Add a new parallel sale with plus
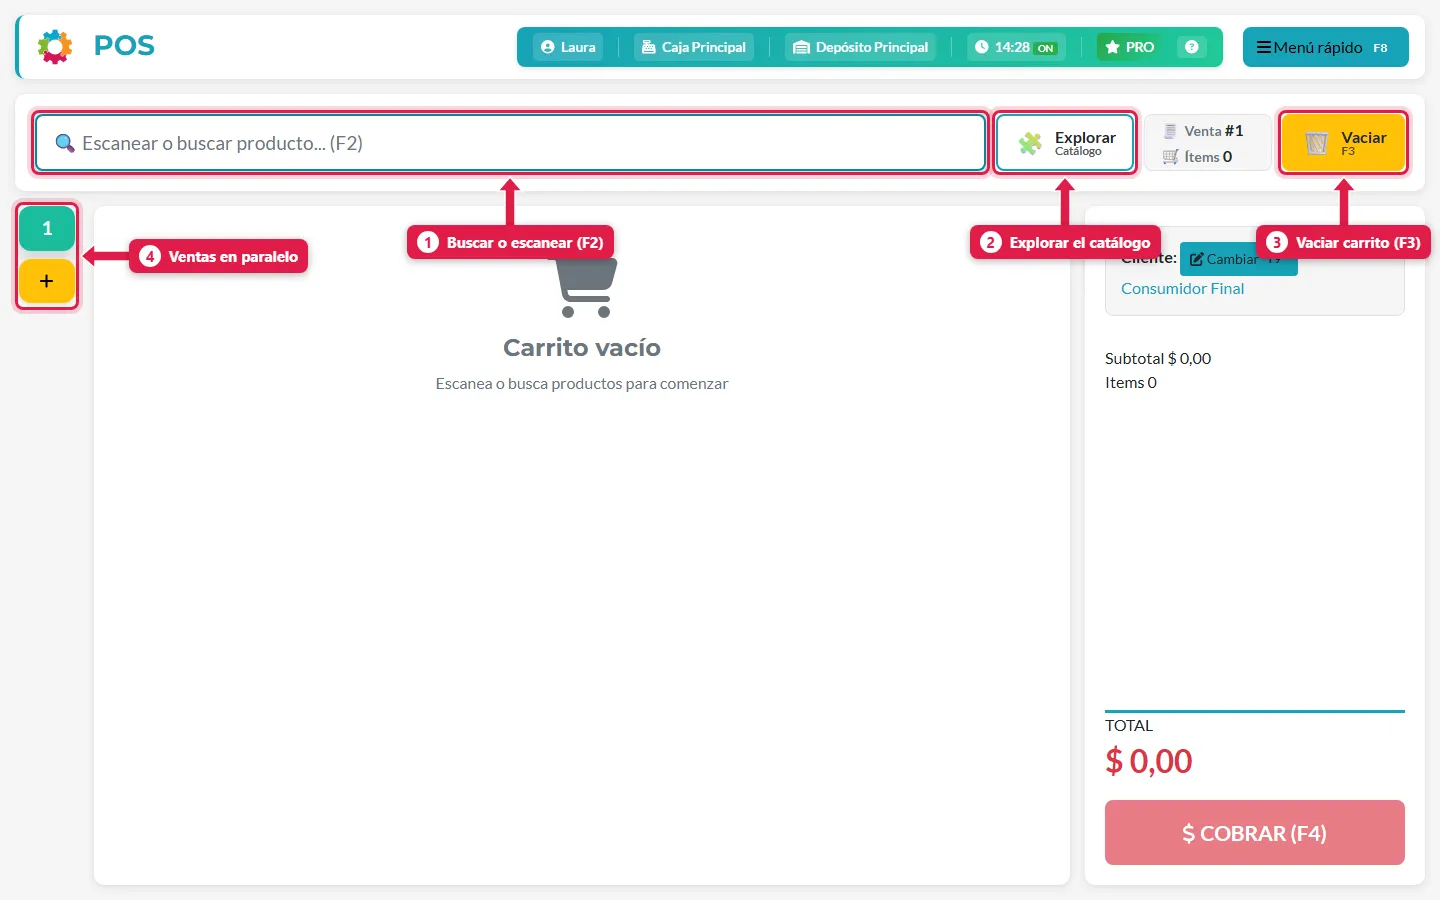This screenshot has height=900, width=1440. [47, 281]
